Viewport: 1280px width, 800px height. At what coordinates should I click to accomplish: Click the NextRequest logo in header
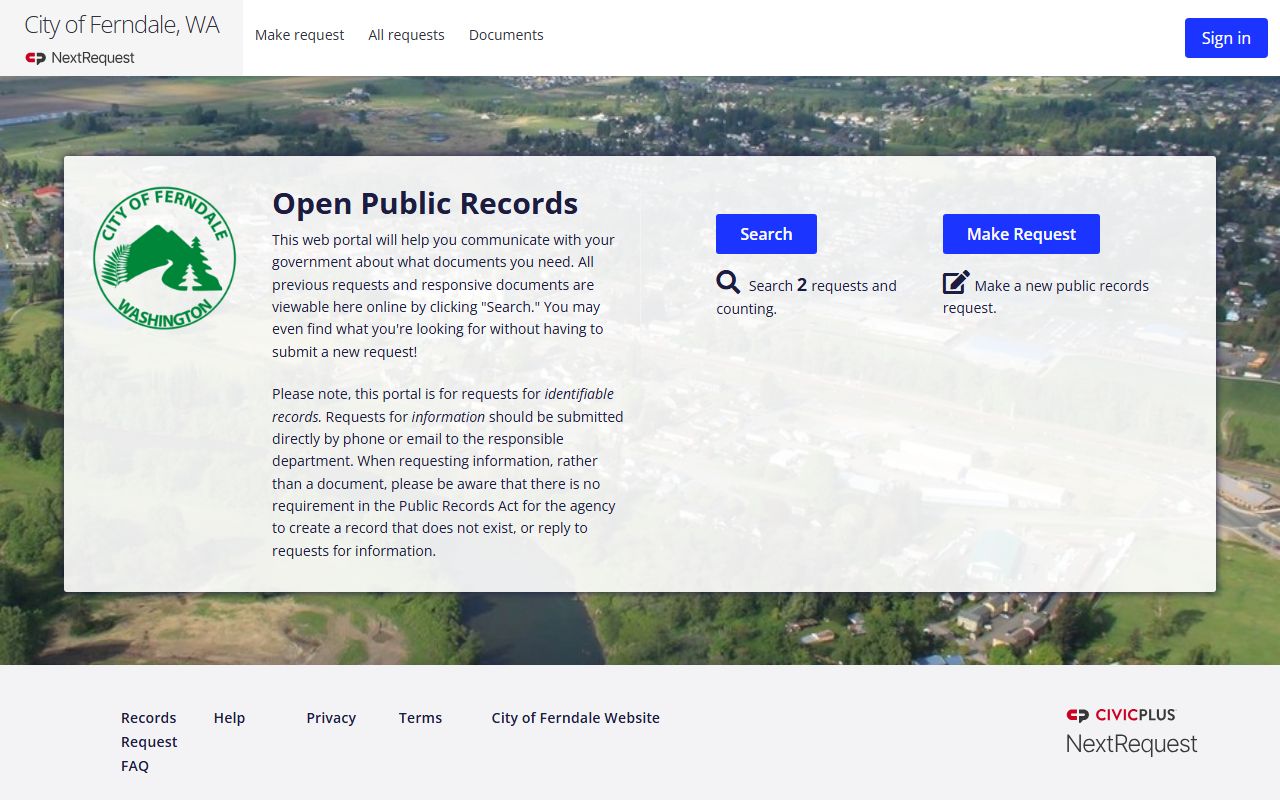coord(80,58)
